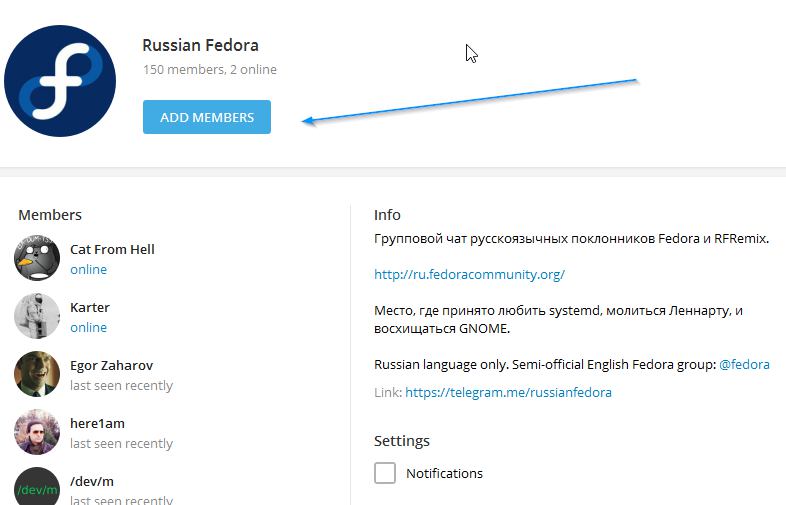Click the Members section heading
The image size is (786, 505).
coord(50,215)
